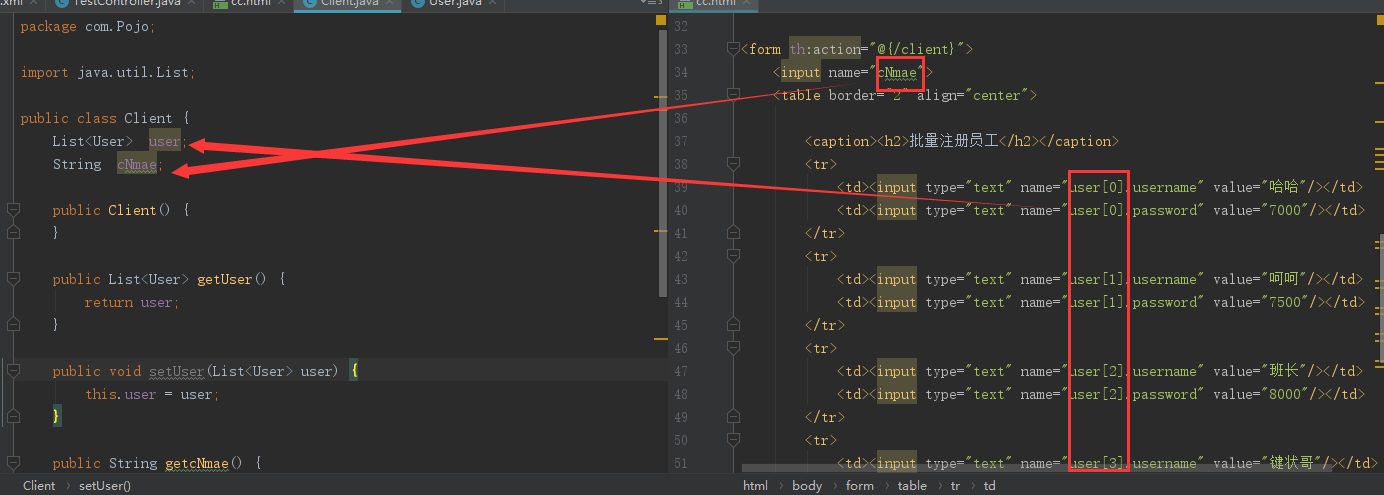This screenshot has height=495, width=1384.
Task: Click the table breadcrumb
Action: click(x=912, y=486)
